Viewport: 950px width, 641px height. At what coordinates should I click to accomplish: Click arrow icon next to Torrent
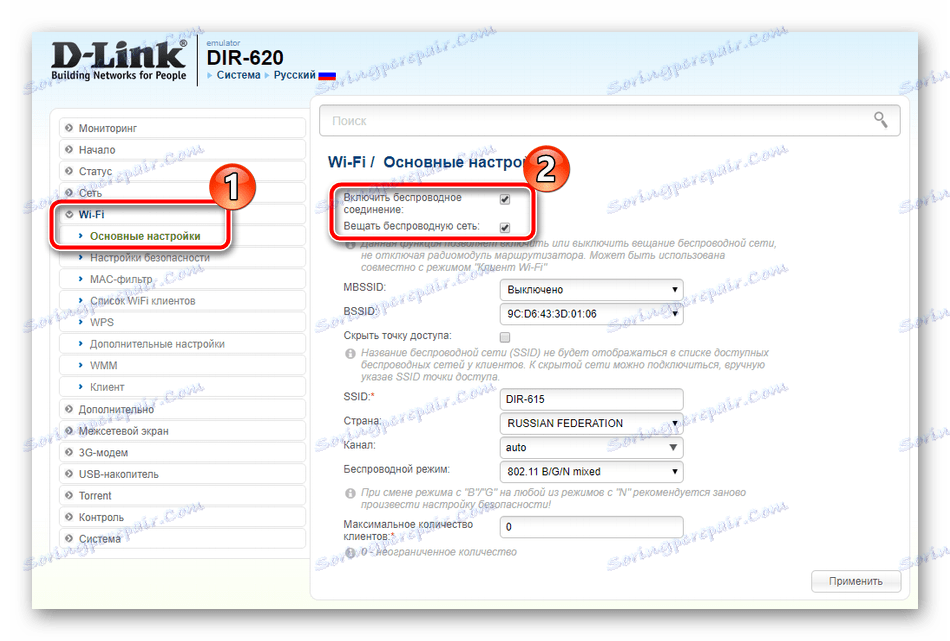coord(69,495)
